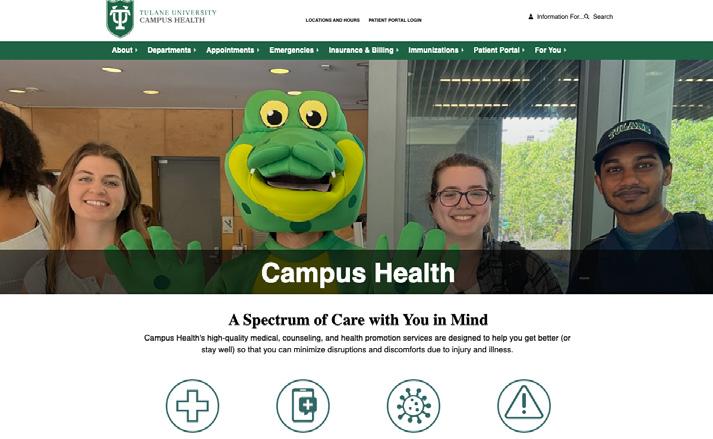713x439 pixels.
Task: Click the warning triangle circle icon
Action: coord(524,405)
